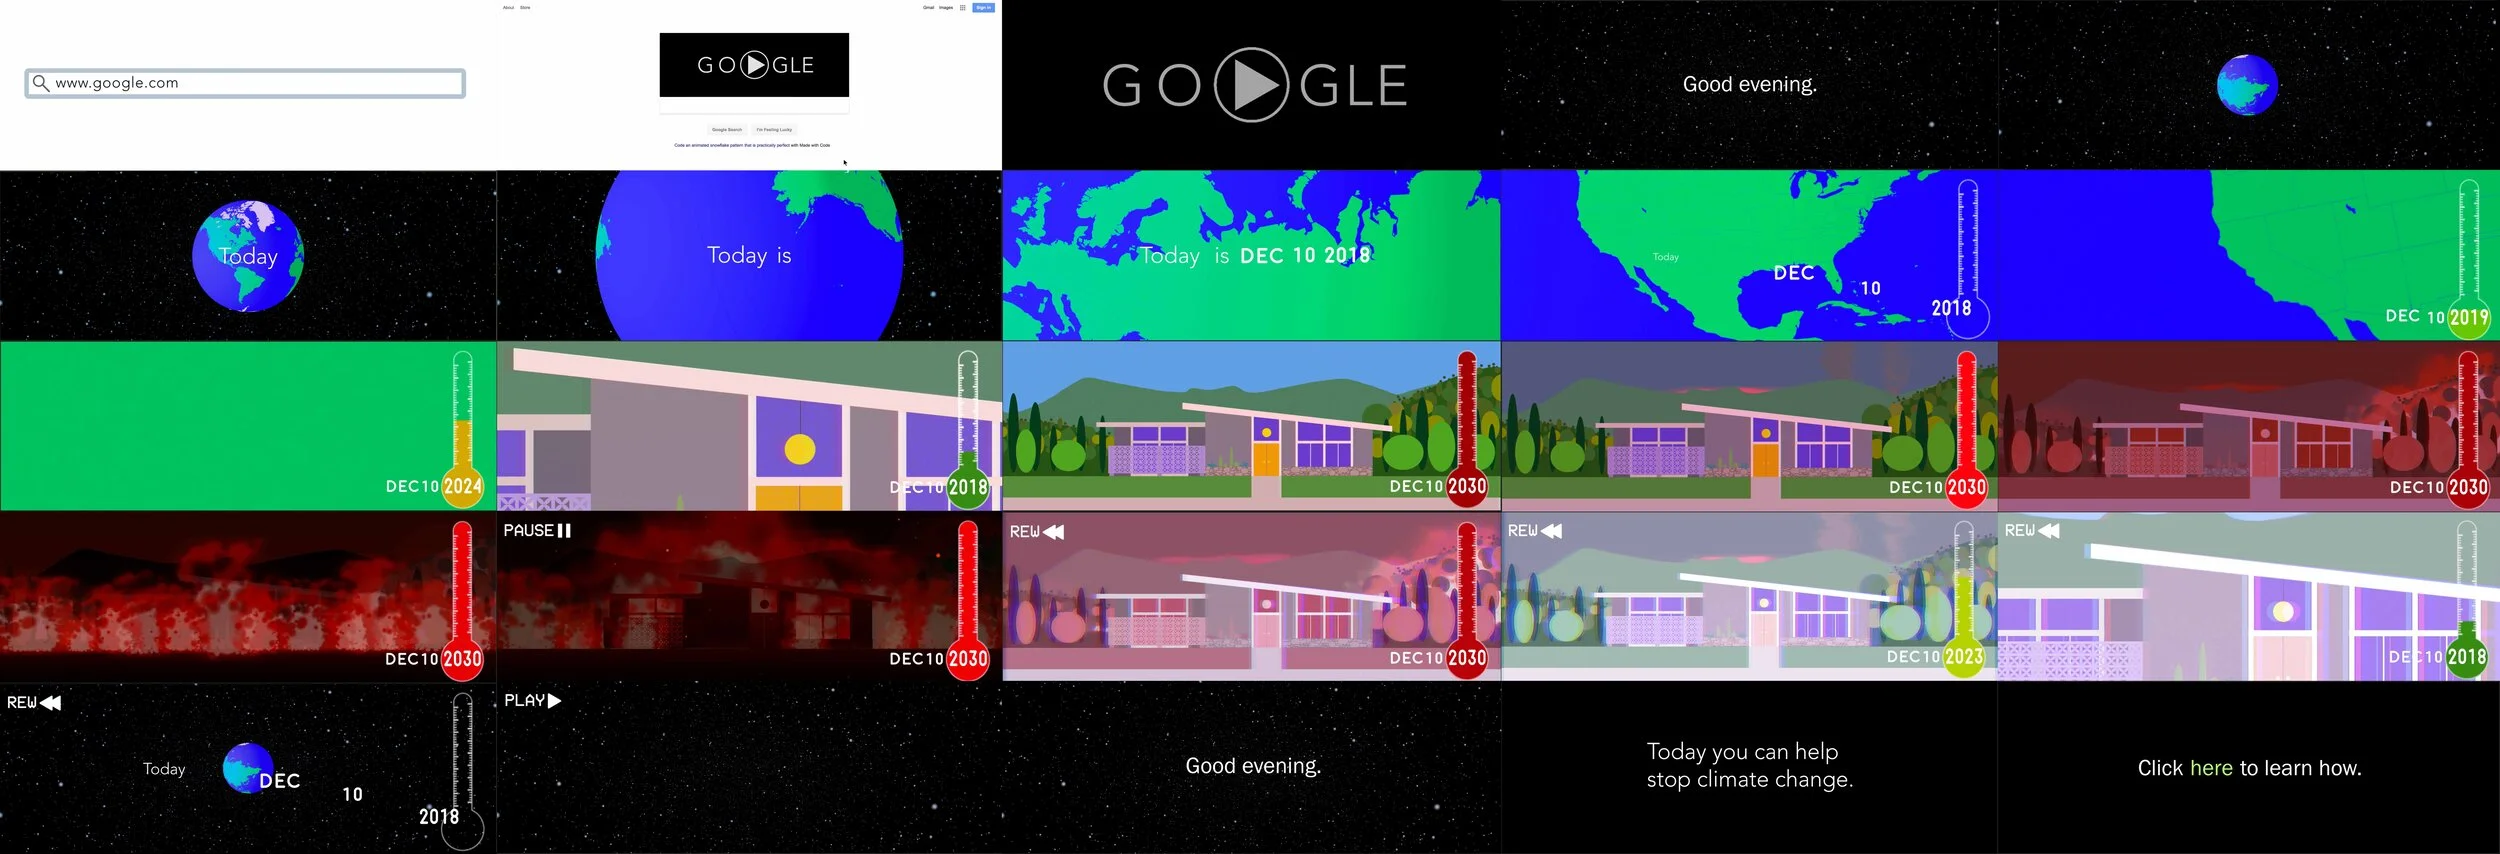Image resolution: width=2500 pixels, height=854 pixels.
Task: Click the yellow 2024 thermometer bulb
Action: pos(462,487)
